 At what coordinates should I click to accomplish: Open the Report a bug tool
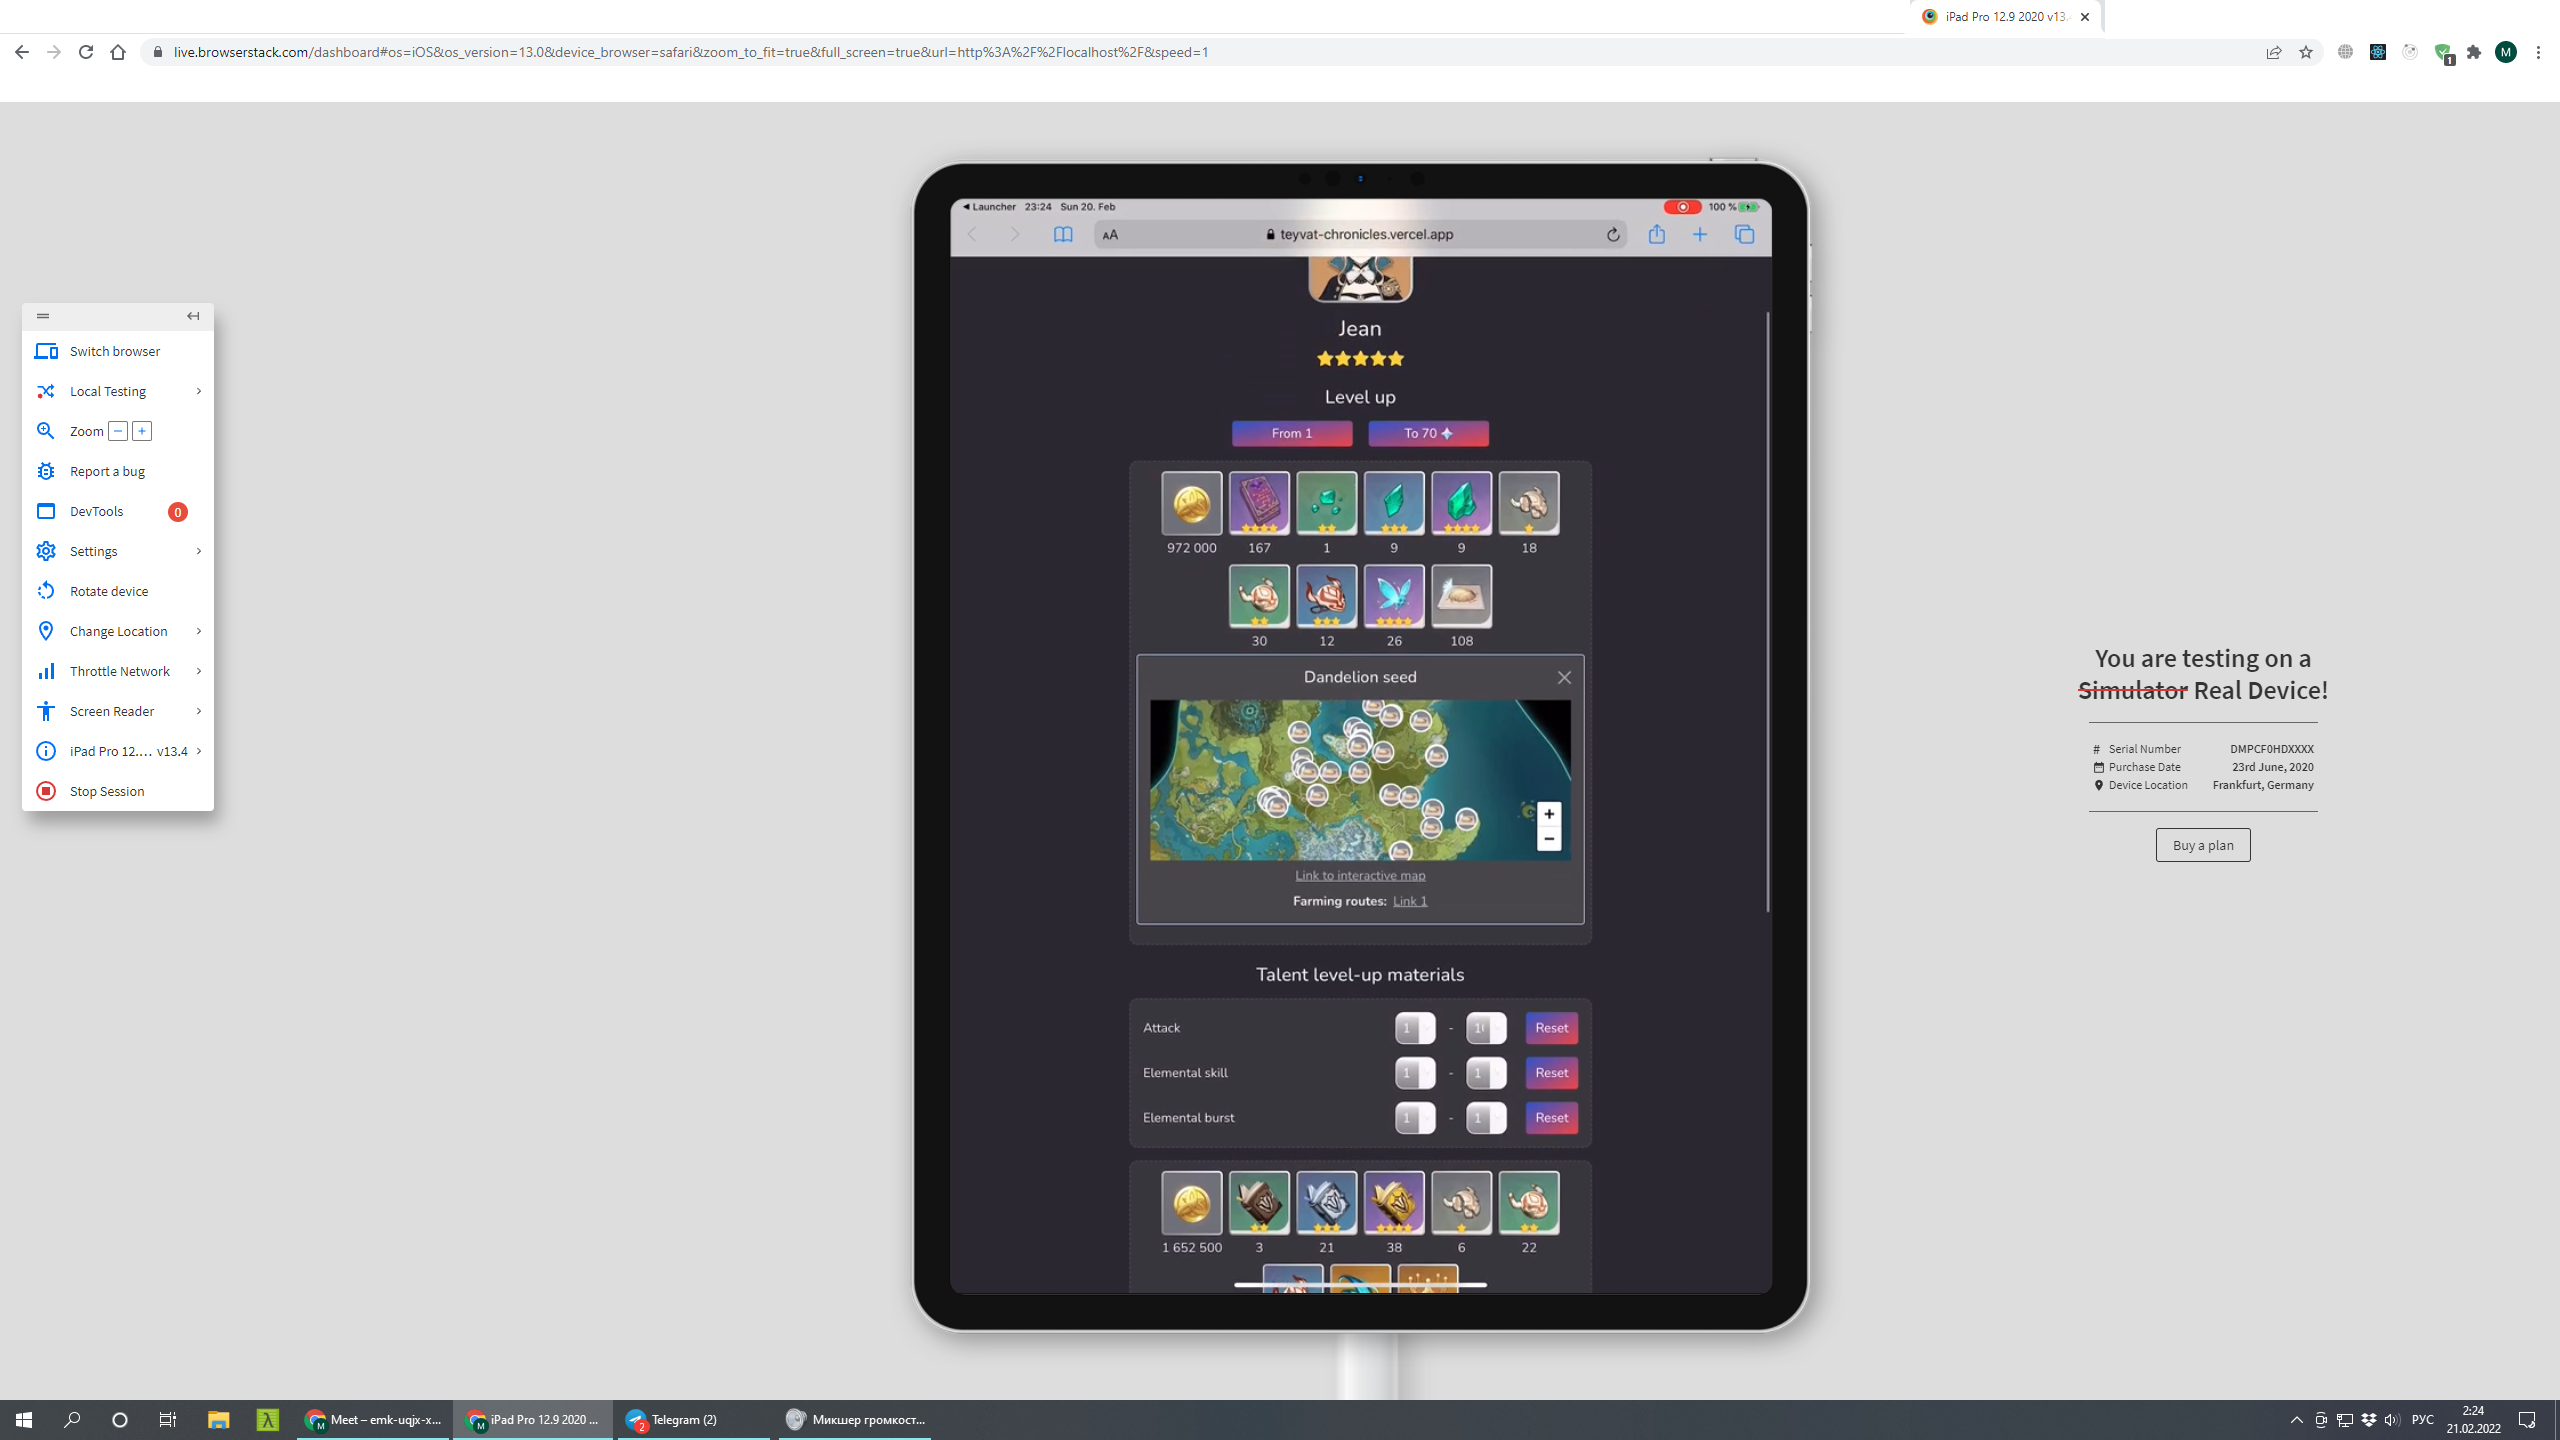(x=46, y=471)
